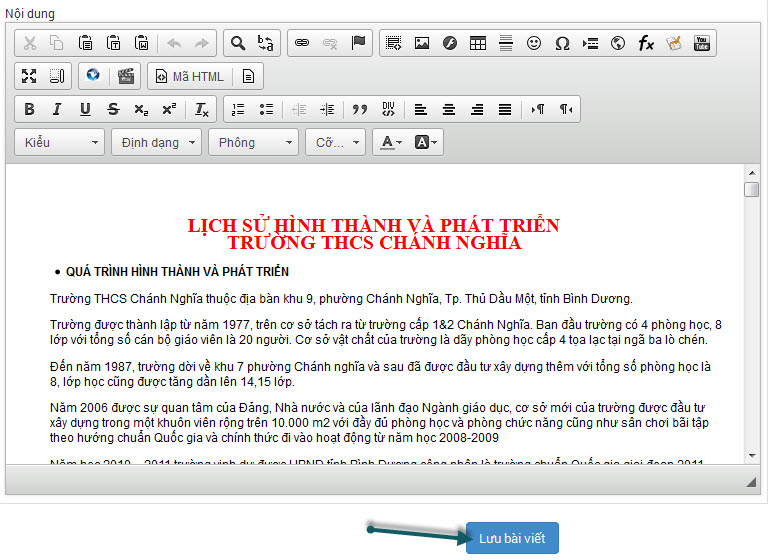The height and width of the screenshot is (560, 770).
Task: Open the Replace tool icon
Action: pos(266,43)
